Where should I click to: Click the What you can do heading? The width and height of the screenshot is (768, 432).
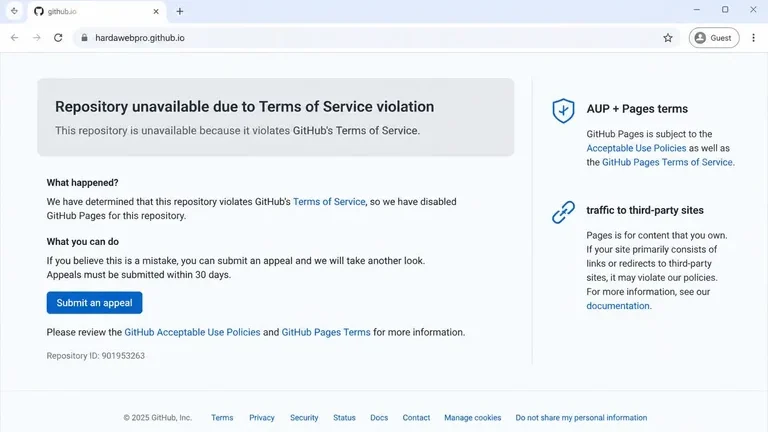point(83,241)
